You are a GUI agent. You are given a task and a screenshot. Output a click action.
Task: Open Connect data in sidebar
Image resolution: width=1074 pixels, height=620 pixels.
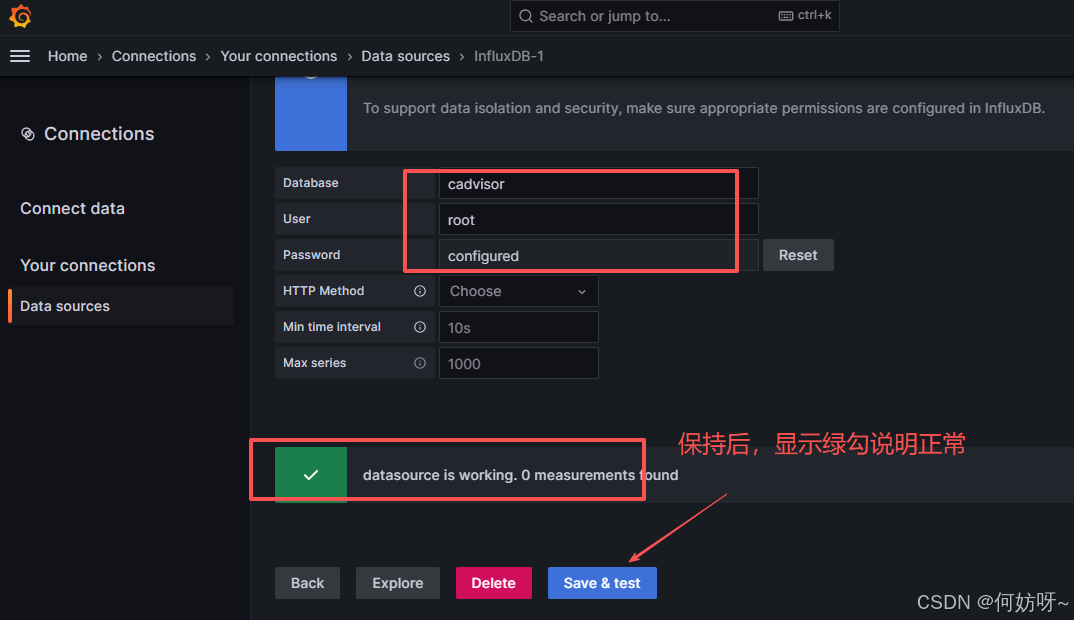click(73, 208)
